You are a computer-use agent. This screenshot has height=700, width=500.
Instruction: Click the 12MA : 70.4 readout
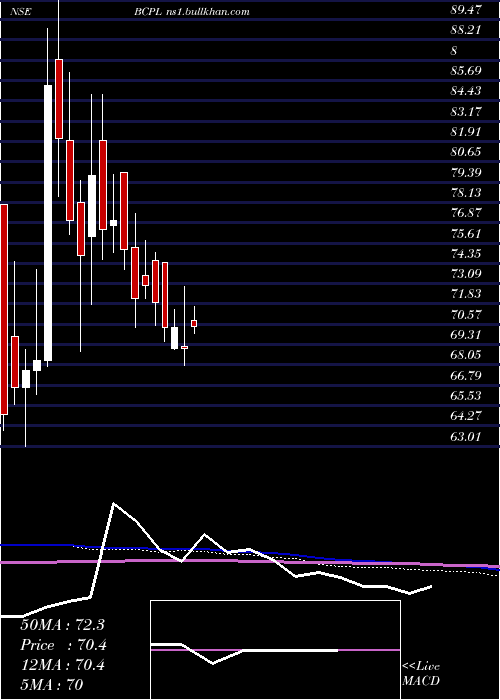pyautogui.click(x=62, y=665)
